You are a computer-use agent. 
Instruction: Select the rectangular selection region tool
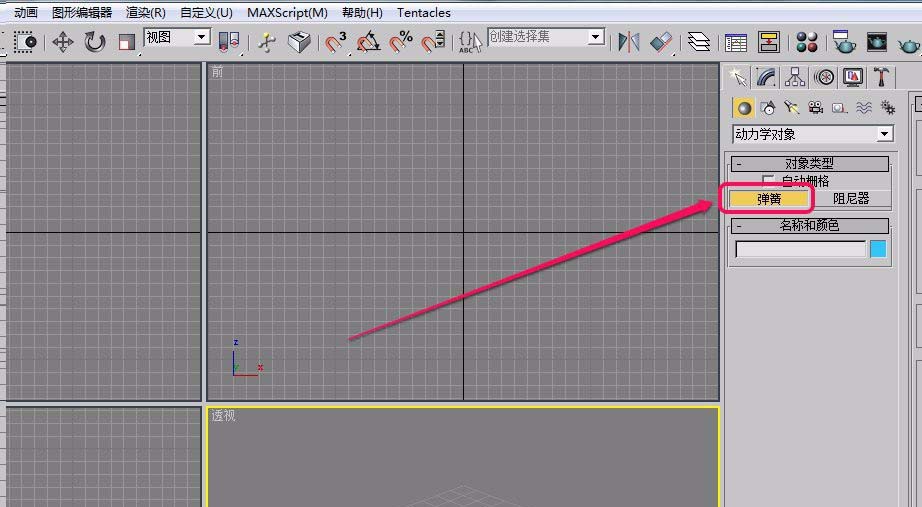(x=25, y=42)
